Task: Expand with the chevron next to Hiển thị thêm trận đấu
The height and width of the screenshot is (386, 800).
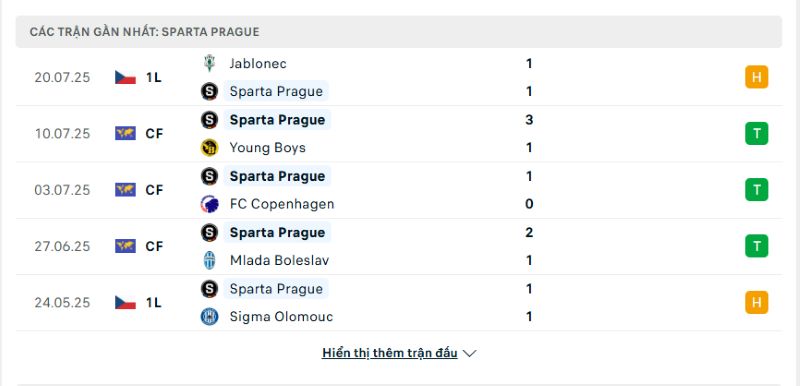Action: point(469,353)
